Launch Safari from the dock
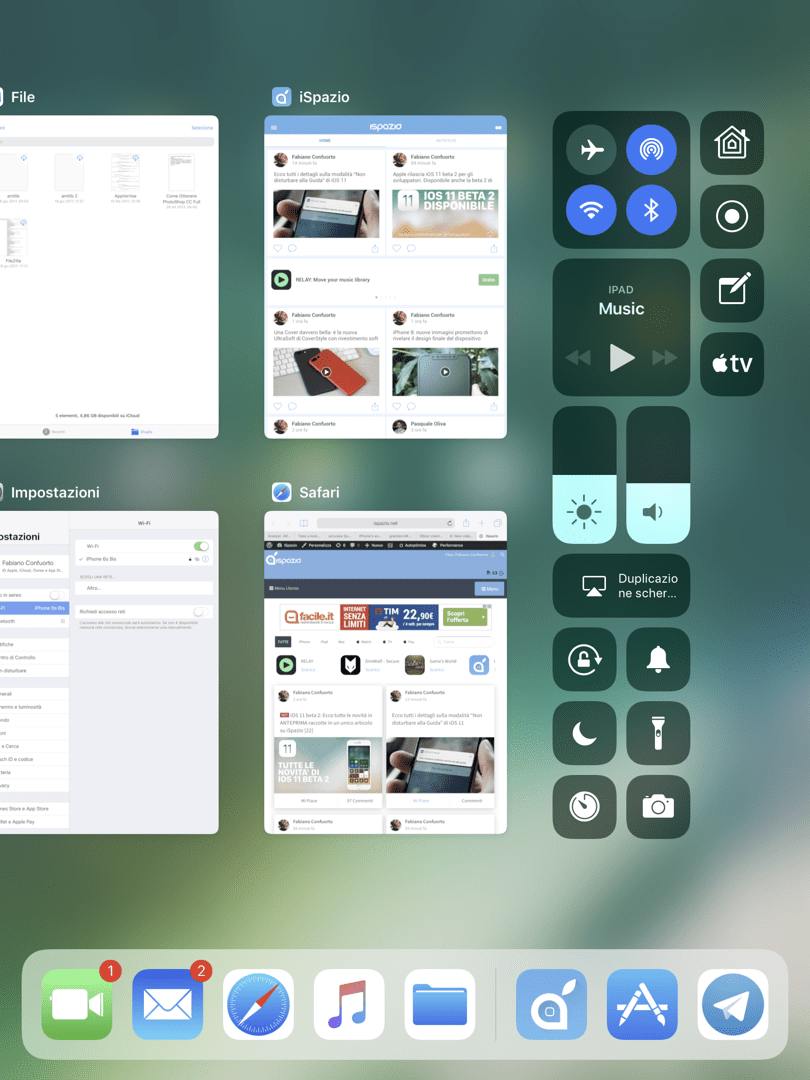Image resolution: width=810 pixels, height=1080 pixels. [x=258, y=1004]
